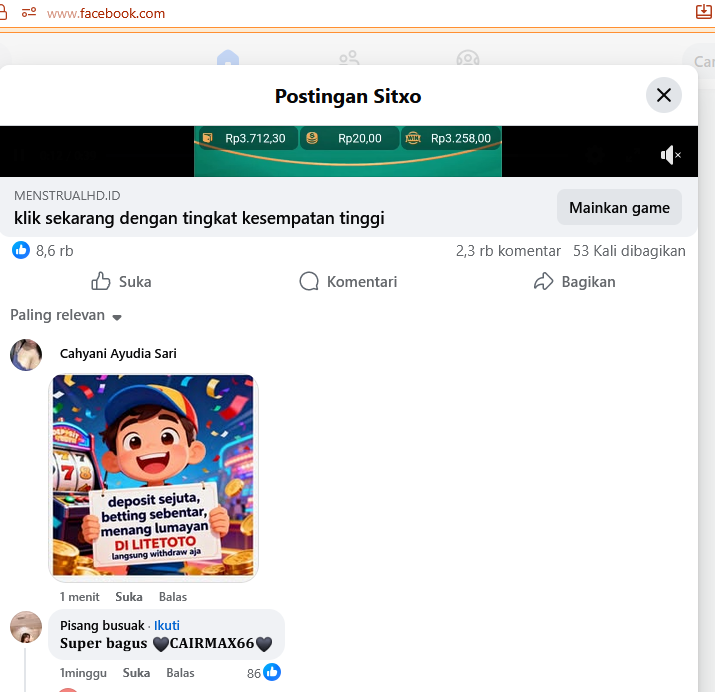The image size is (715, 692).
Task: Open the site settings icon in the address bar
Action: coord(29,12)
